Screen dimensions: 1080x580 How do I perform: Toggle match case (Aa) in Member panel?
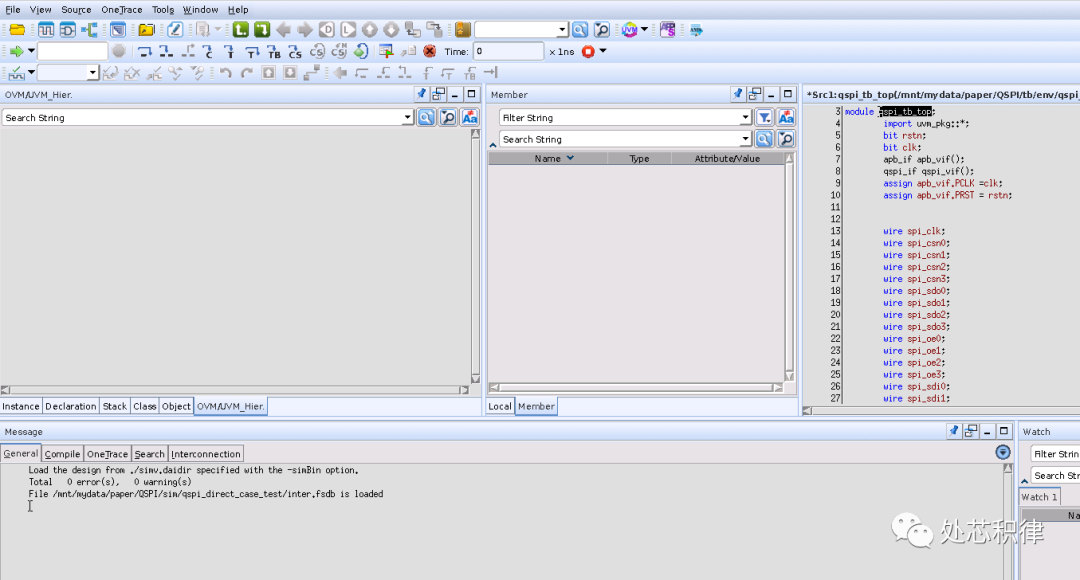(786, 117)
